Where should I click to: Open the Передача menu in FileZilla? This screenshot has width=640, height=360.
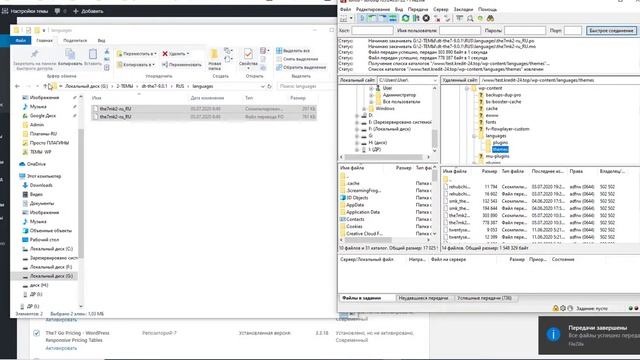pyautogui.click(x=418, y=9)
